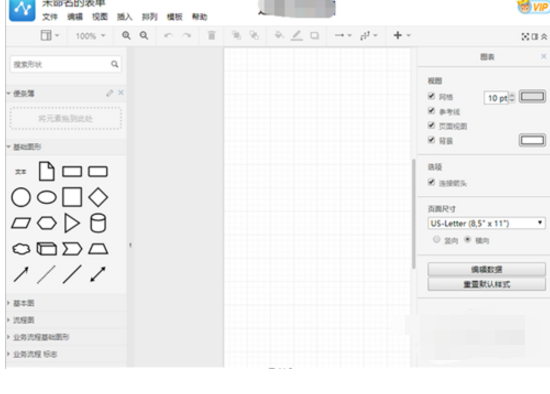
Task: Open the 100% zoom level dropdown
Action: [90, 36]
